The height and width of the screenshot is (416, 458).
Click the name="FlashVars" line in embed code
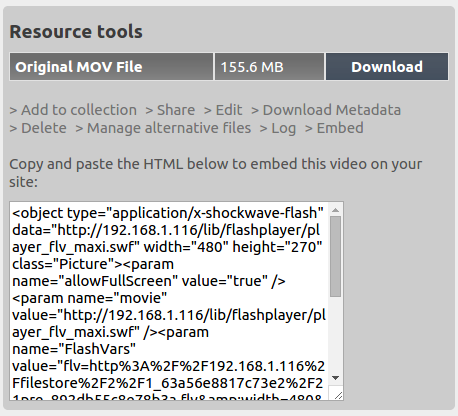pos(74,349)
